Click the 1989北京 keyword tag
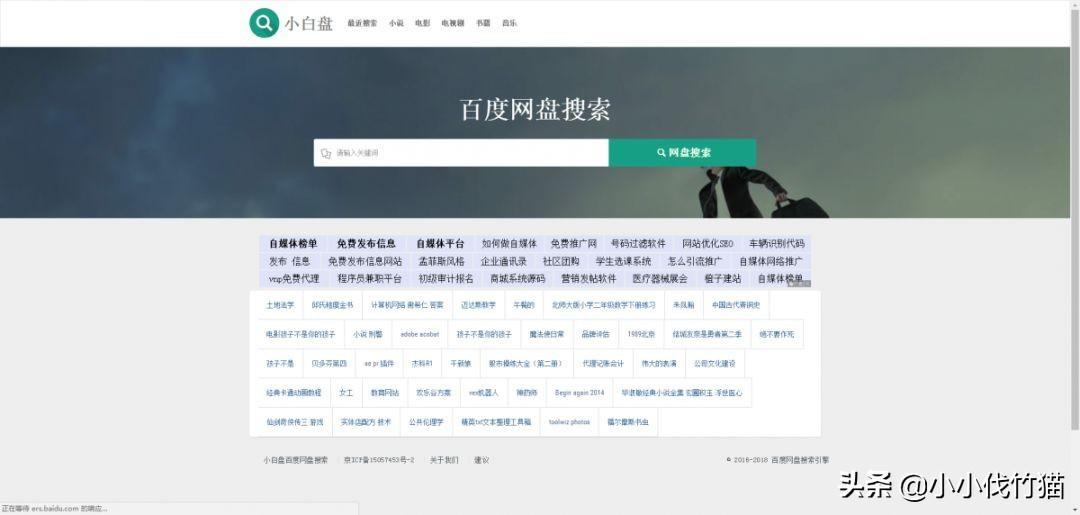This screenshot has height=515, width=1080. point(640,334)
